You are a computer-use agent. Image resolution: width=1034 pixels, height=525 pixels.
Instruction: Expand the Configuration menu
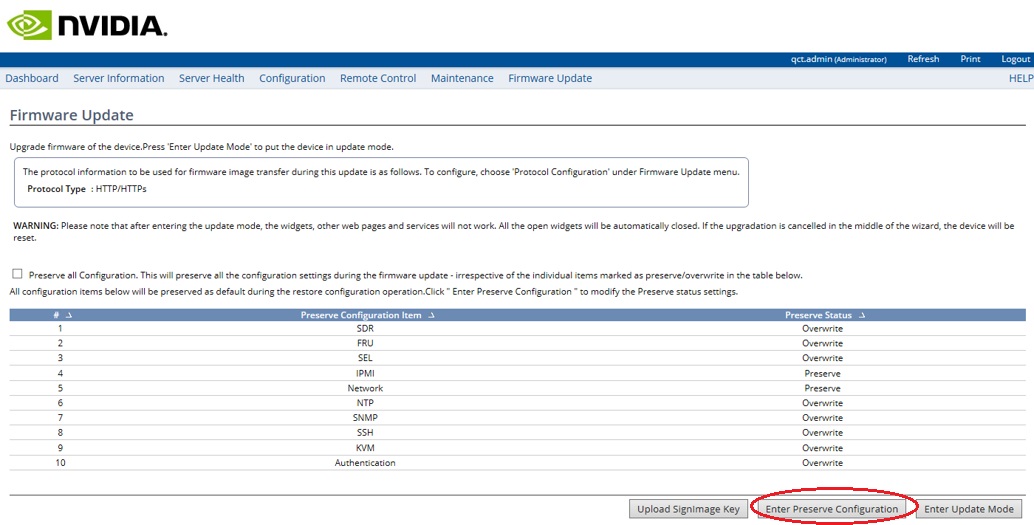[292, 78]
